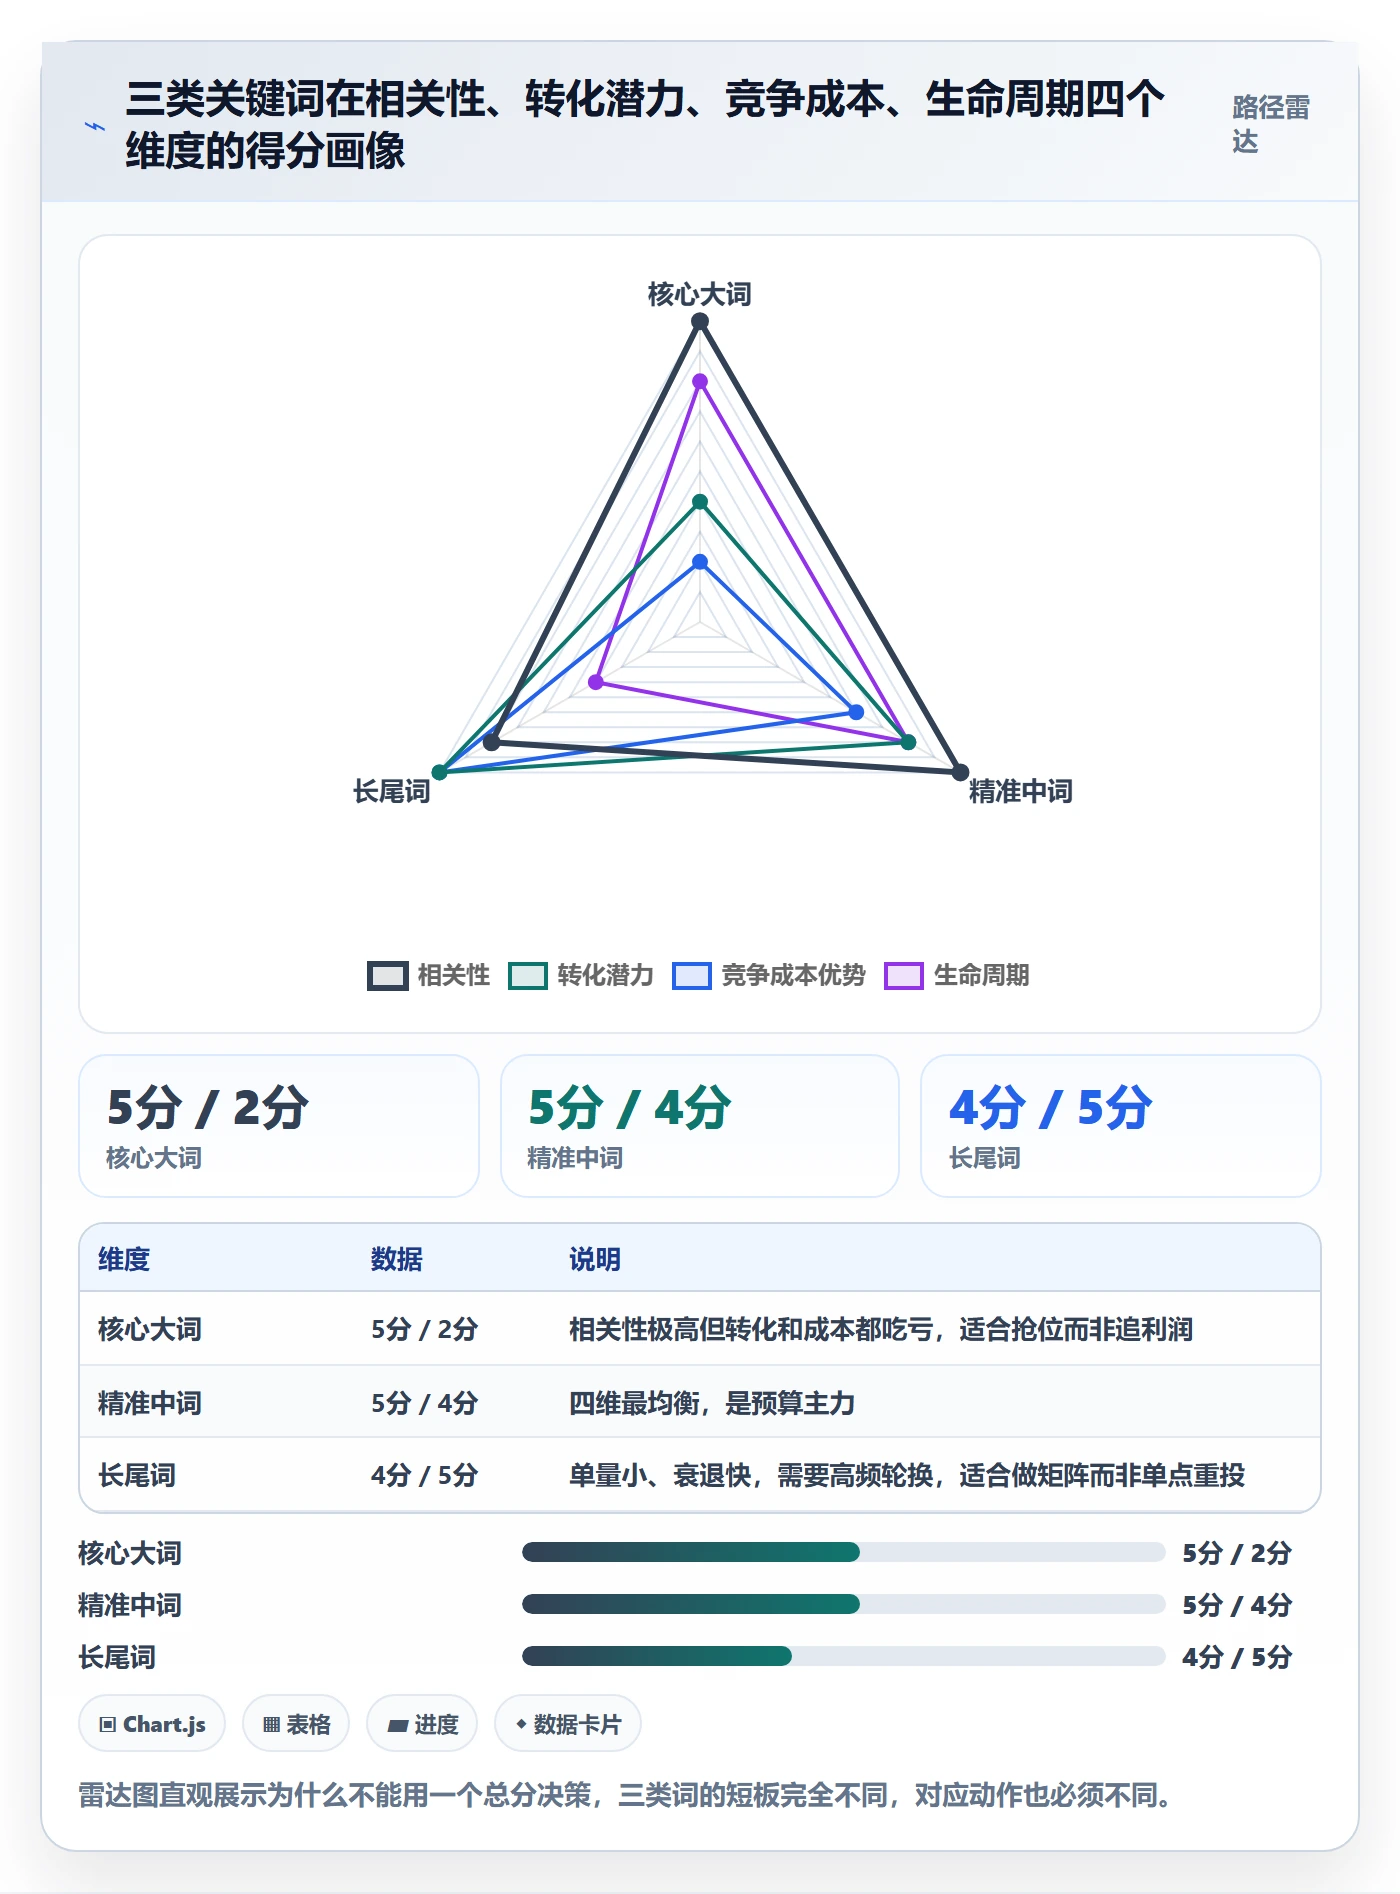This screenshot has width=1400, height=1894.
Task: Open the 5分 / 2分 核心大词 card
Action: point(279,1126)
